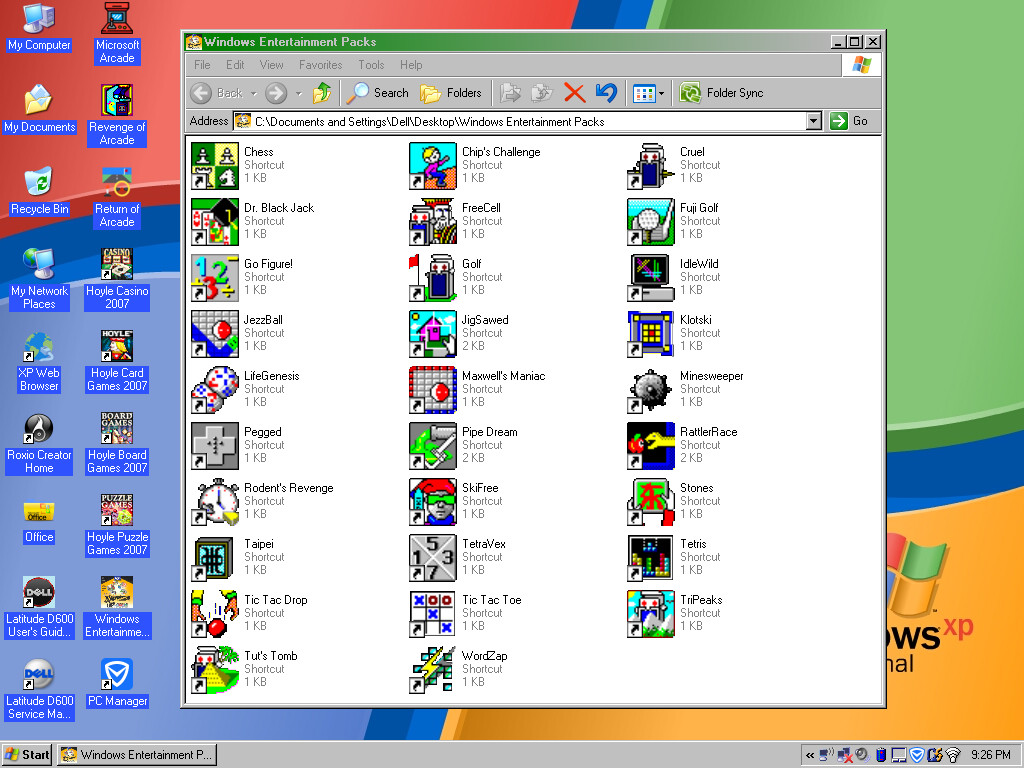Click the Delete red X toolbar icon
Viewport: 1024px width, 768px height.
(x=575, y=93)
